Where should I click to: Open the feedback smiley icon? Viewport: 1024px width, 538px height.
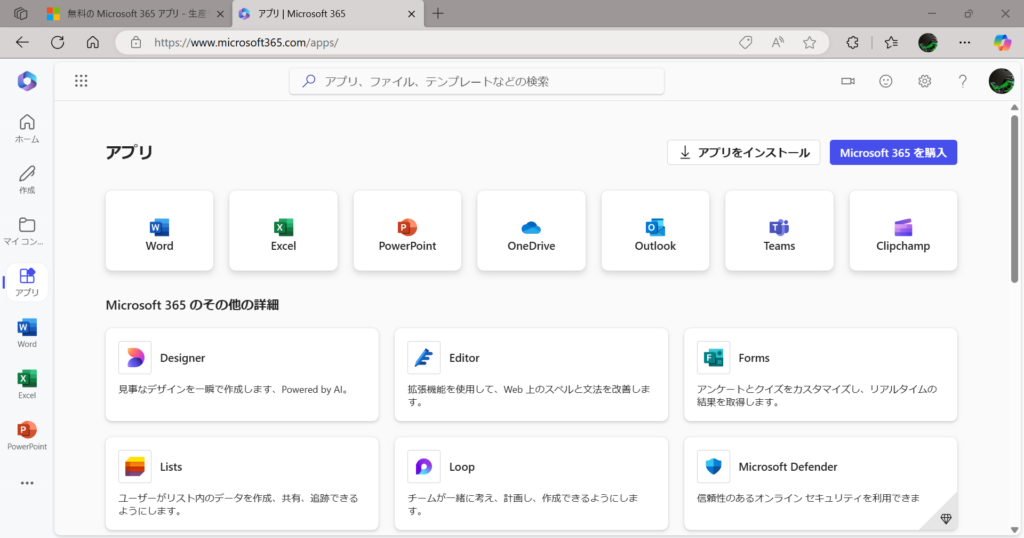[886, 81]
